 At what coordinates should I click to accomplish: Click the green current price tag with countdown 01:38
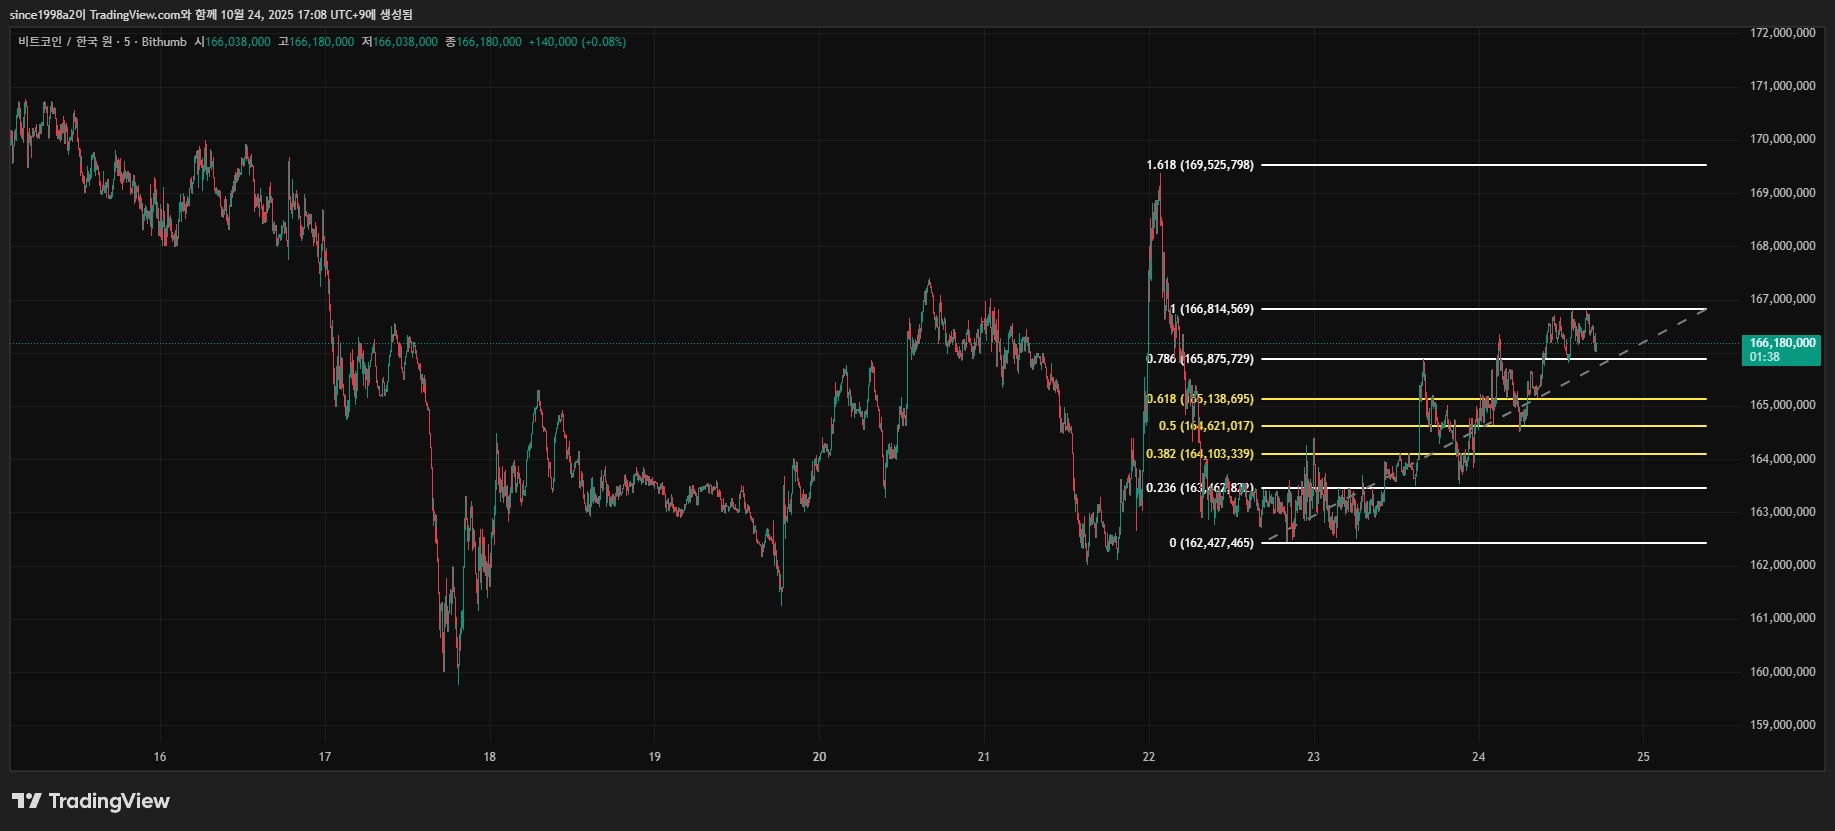1781,350
